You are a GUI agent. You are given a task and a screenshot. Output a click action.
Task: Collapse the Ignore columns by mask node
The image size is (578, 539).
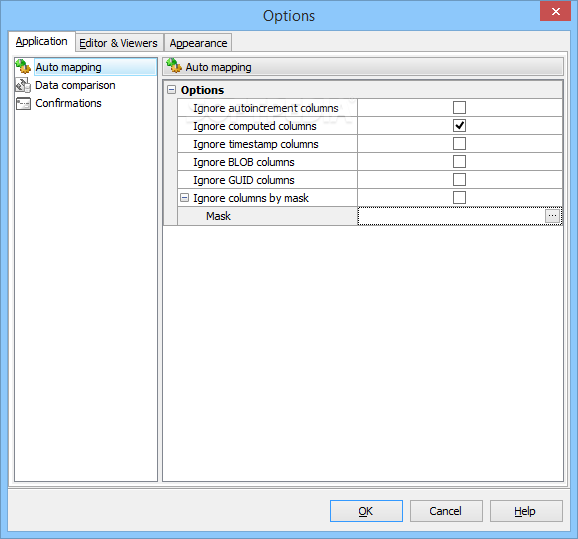pyautogui.click(x=184, y=198)
